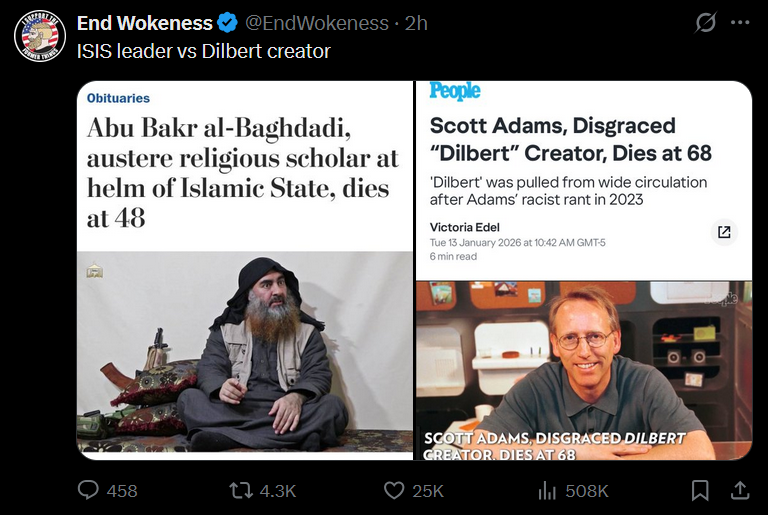The width and height of the screenshot is (768, 515).
Task: Click the End Wokeness profile avatar
Action: coord(40,36)
